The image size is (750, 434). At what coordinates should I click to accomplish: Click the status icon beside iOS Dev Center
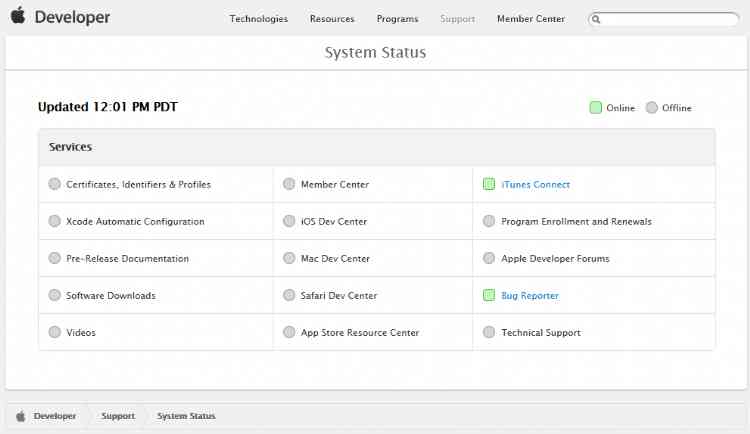[289, 221]
